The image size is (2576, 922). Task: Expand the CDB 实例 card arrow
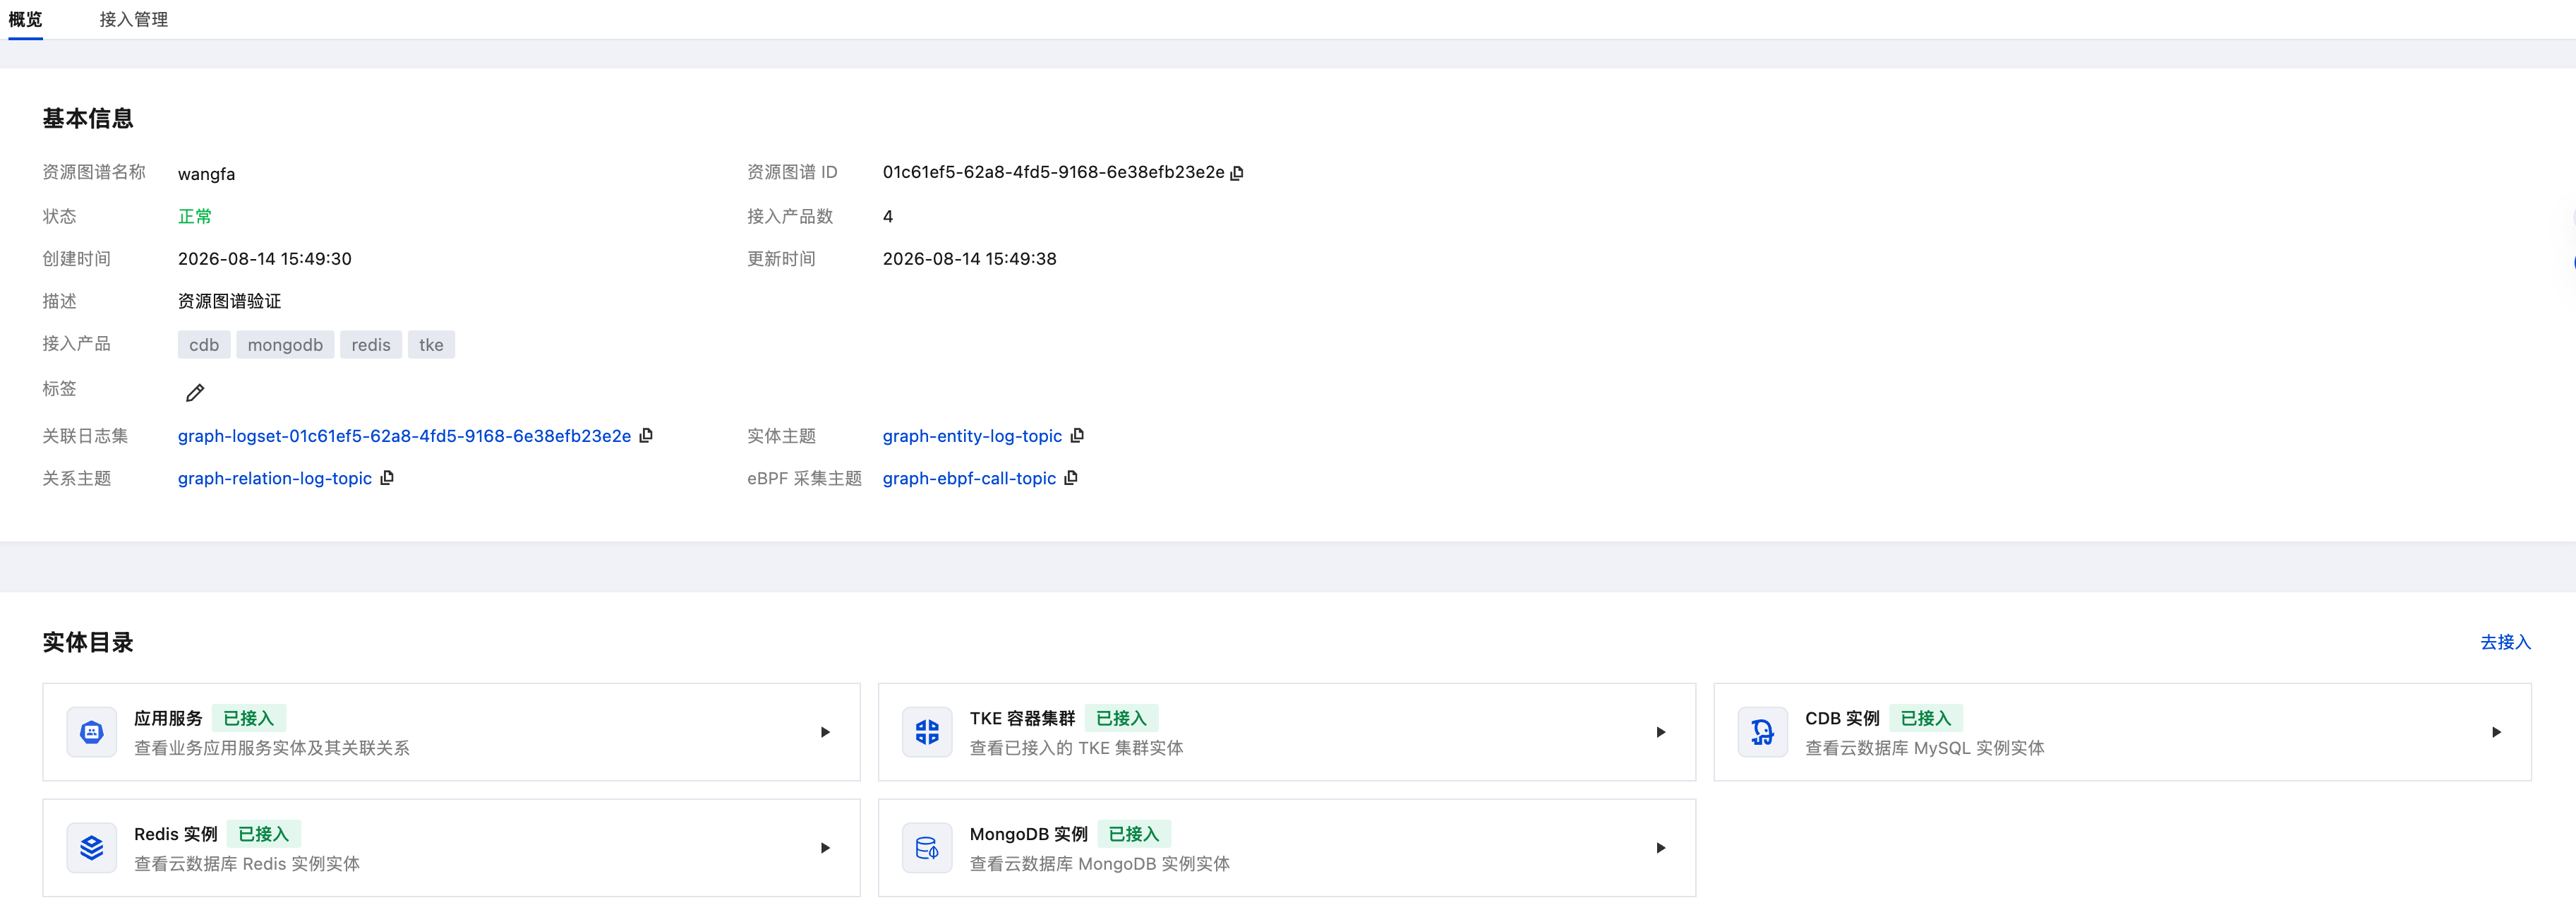[x=2496, y=733]
